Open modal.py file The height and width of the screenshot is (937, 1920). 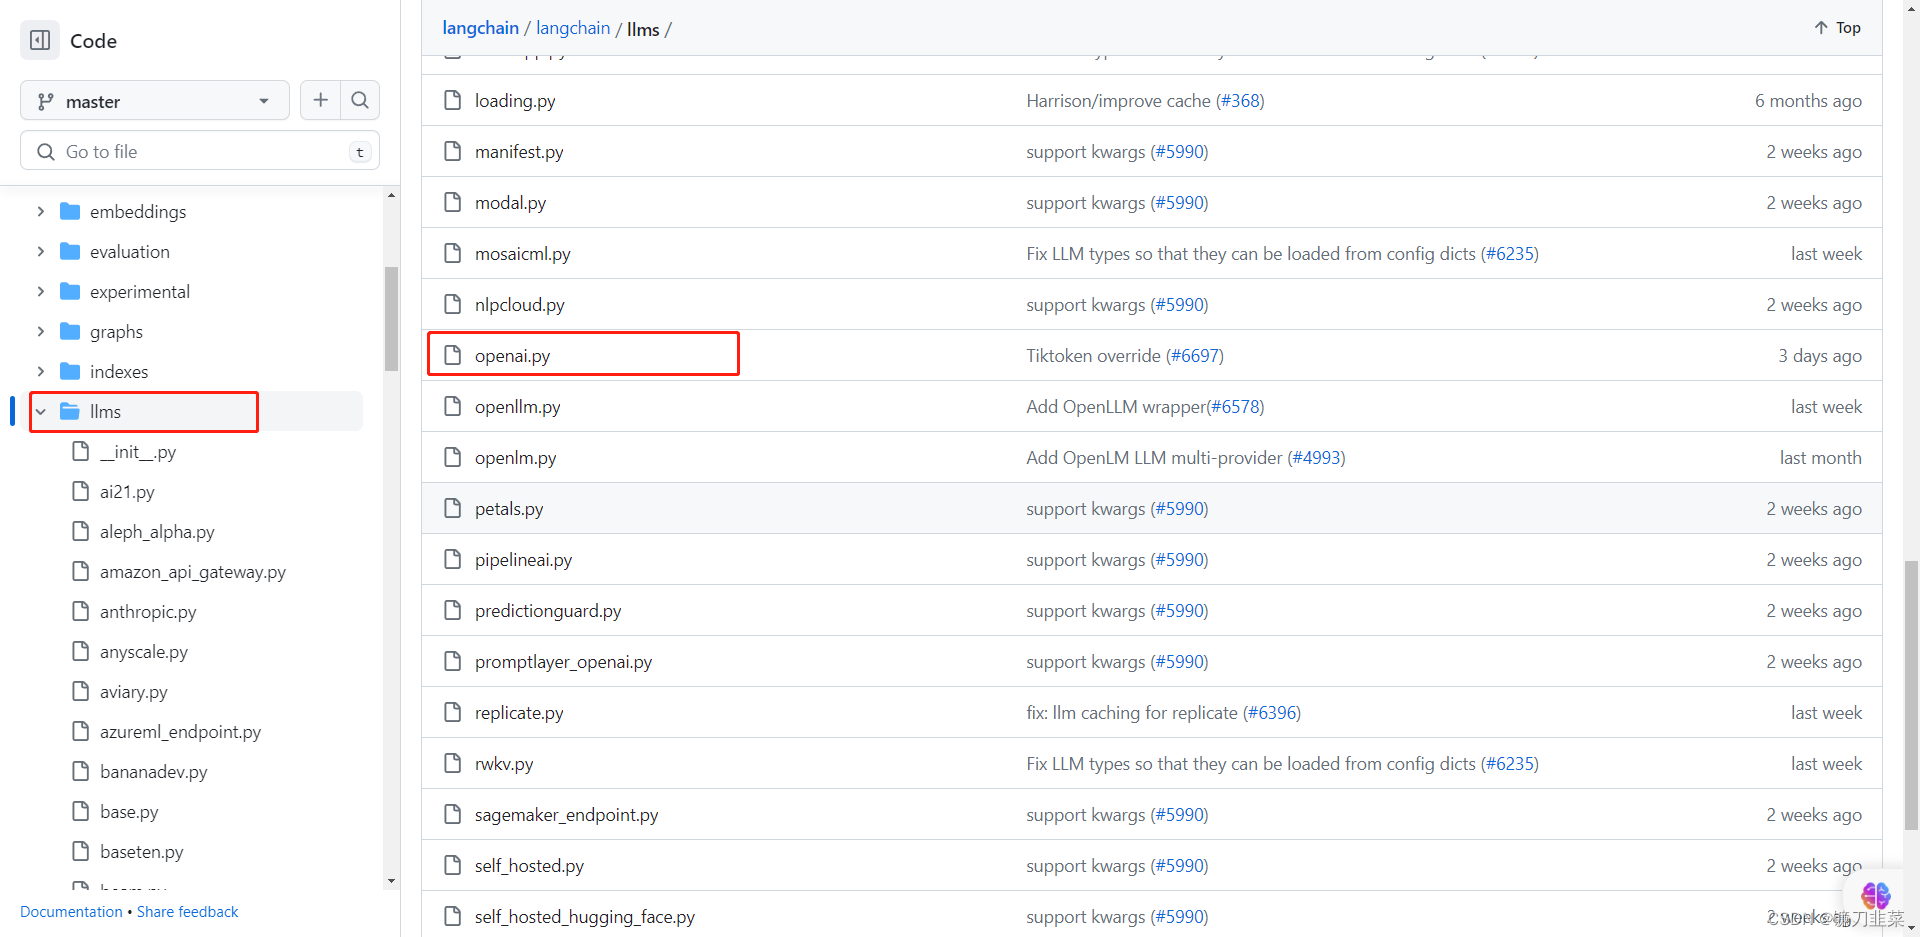pyautogui.click(x=510, y=202)
